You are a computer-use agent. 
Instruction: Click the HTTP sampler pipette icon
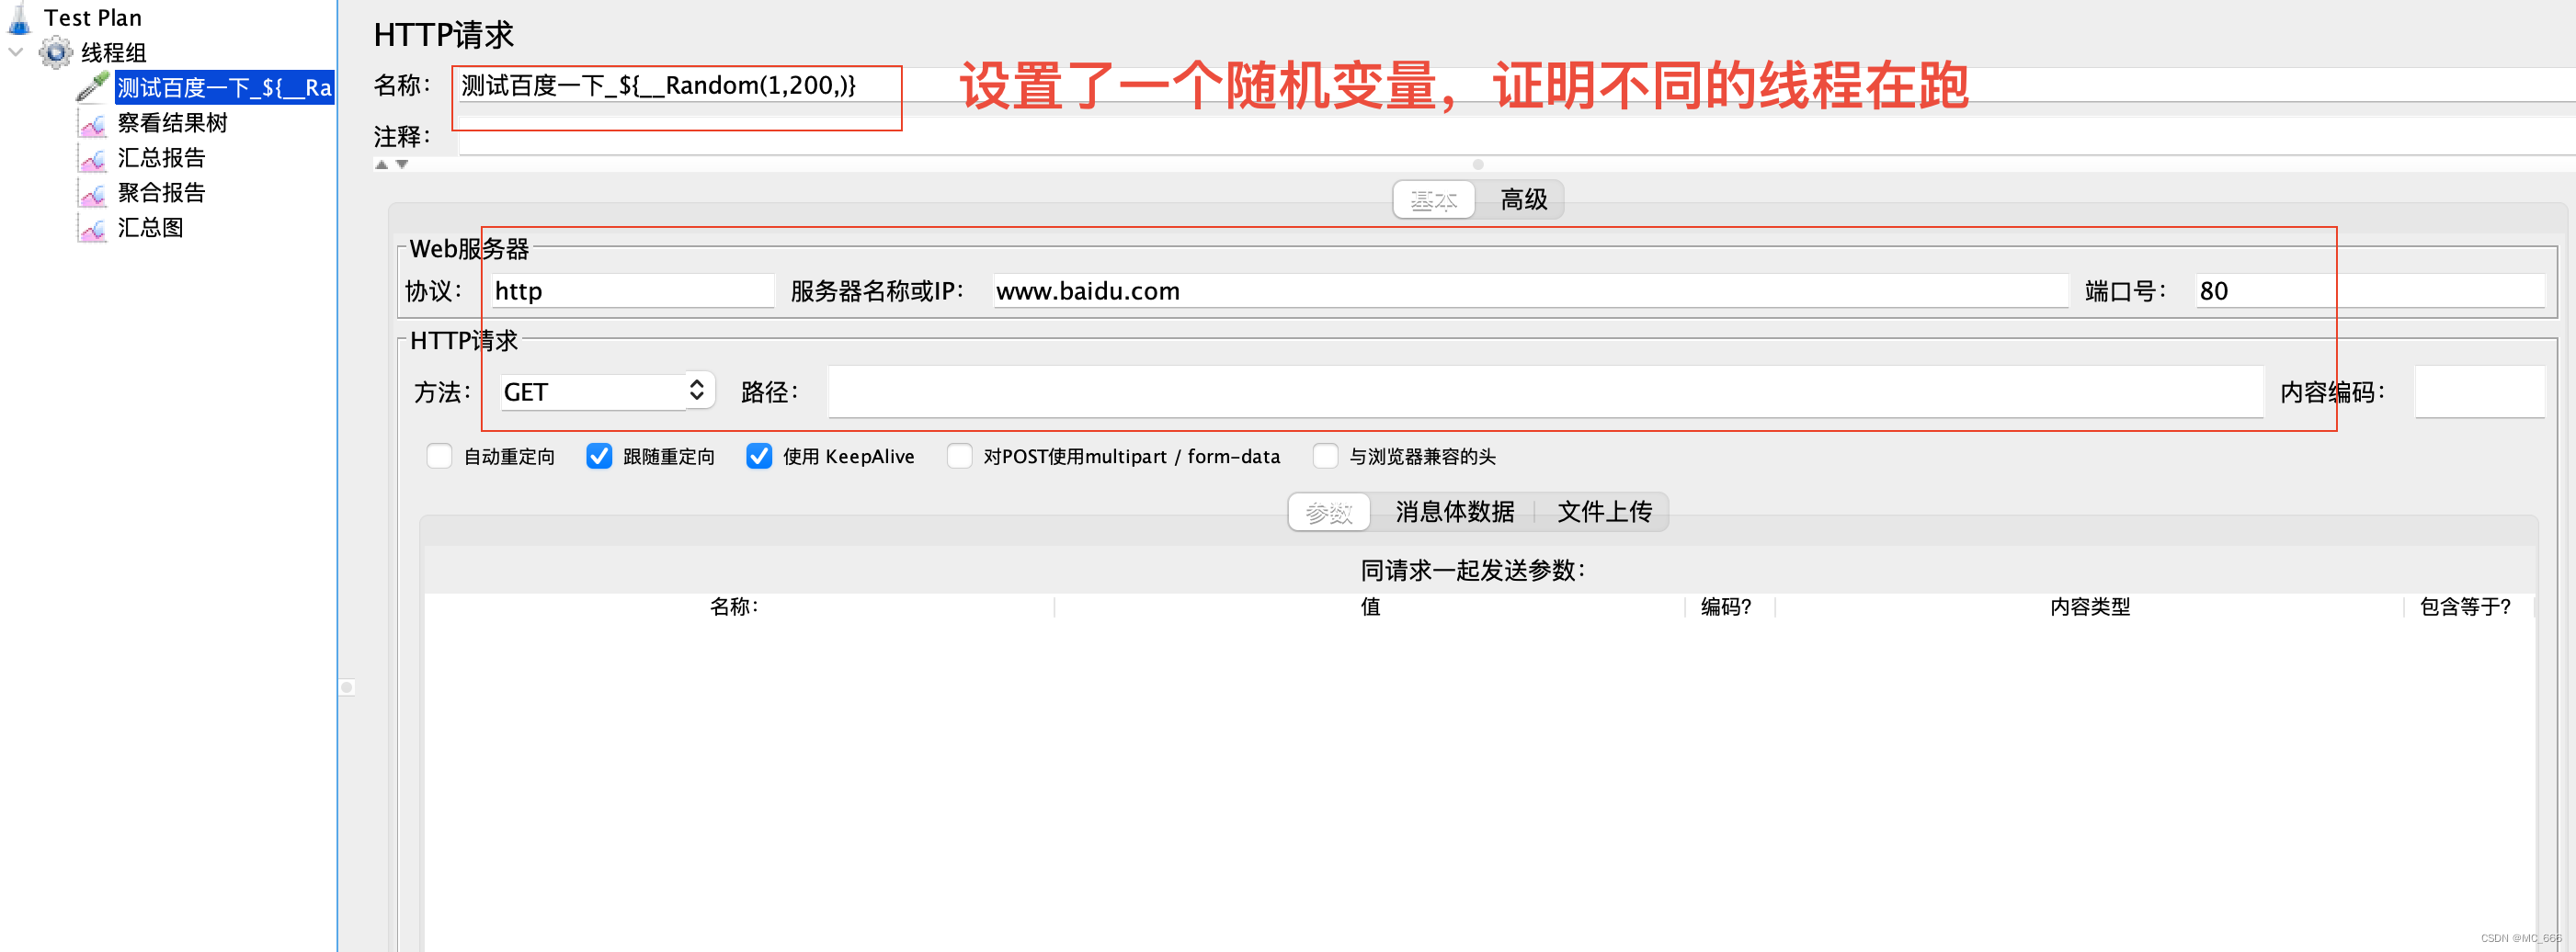point(93,87)
